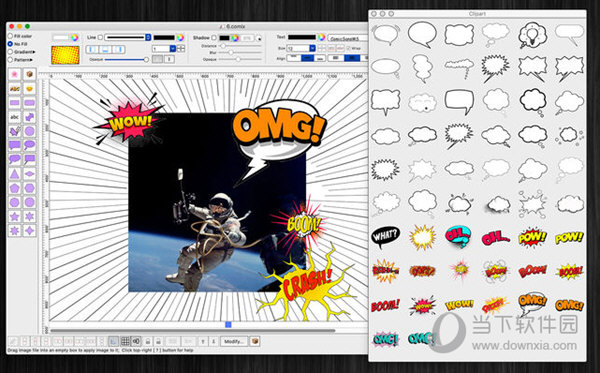Open the line width dropdown showing 1
600x373 pixels.
[x=173, y=49]
